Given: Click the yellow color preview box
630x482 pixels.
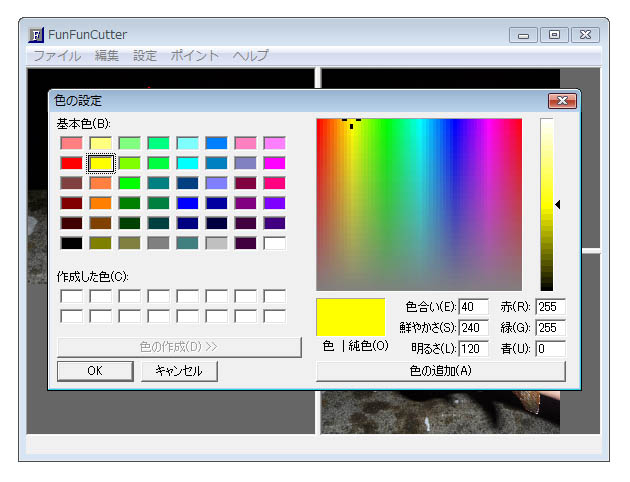Looking at the screenshot, I should 351,317.
